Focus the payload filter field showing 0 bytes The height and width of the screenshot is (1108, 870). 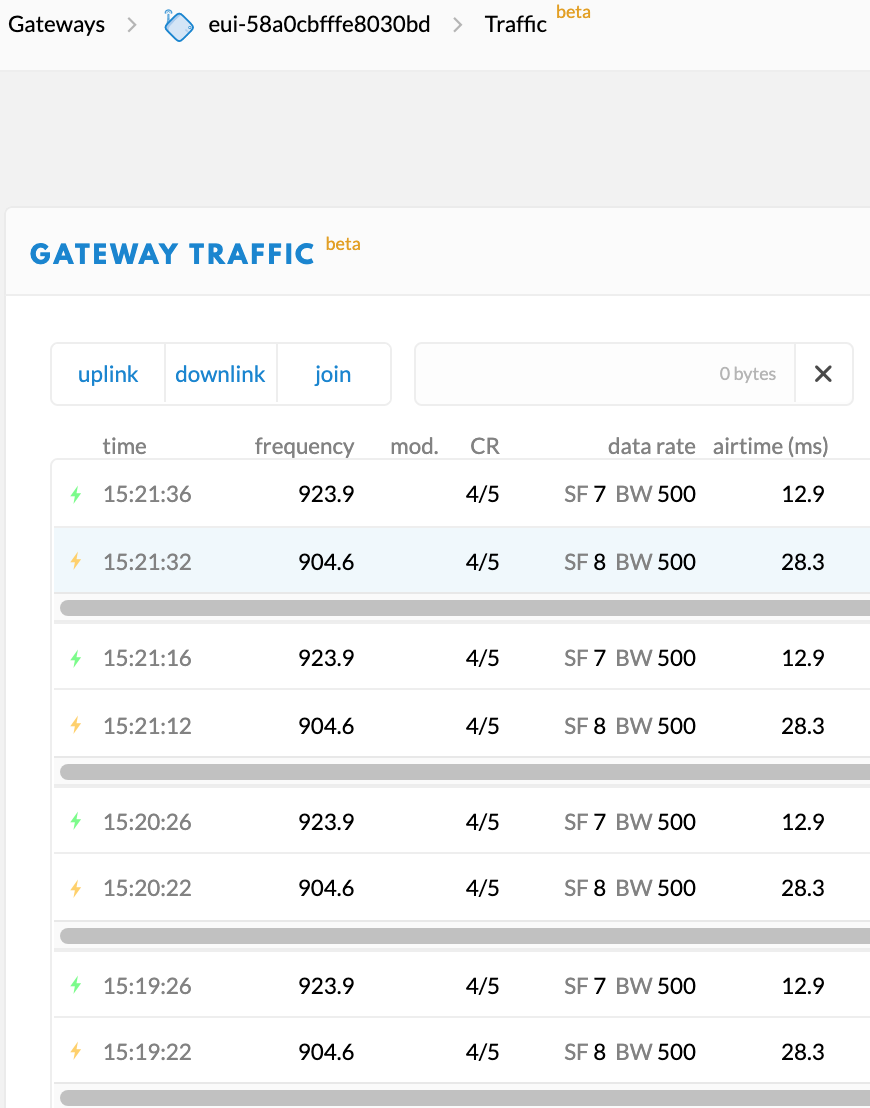[x=605, y=374]
